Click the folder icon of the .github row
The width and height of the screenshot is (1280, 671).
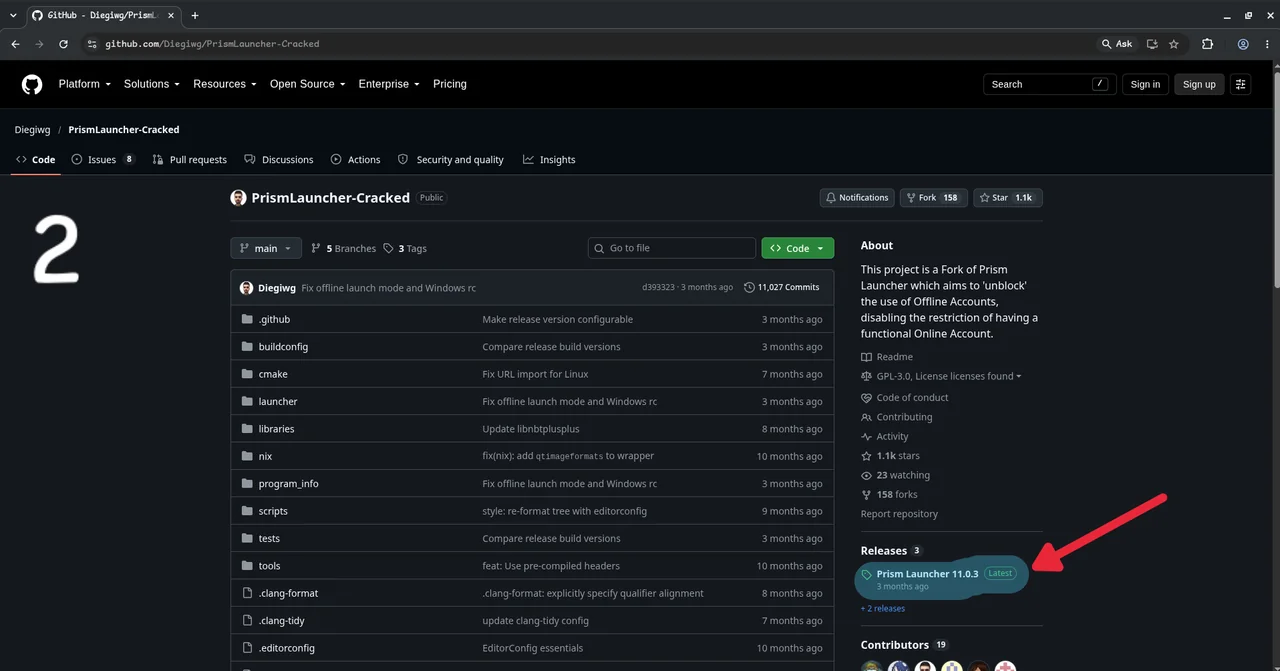(247, 319)
